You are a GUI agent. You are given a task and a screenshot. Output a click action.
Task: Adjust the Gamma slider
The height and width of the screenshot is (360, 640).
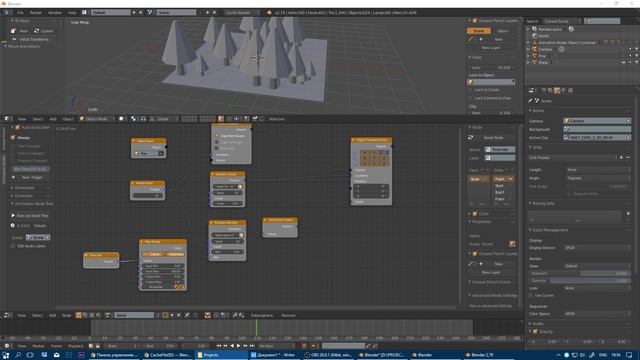(x=580, y=281)
